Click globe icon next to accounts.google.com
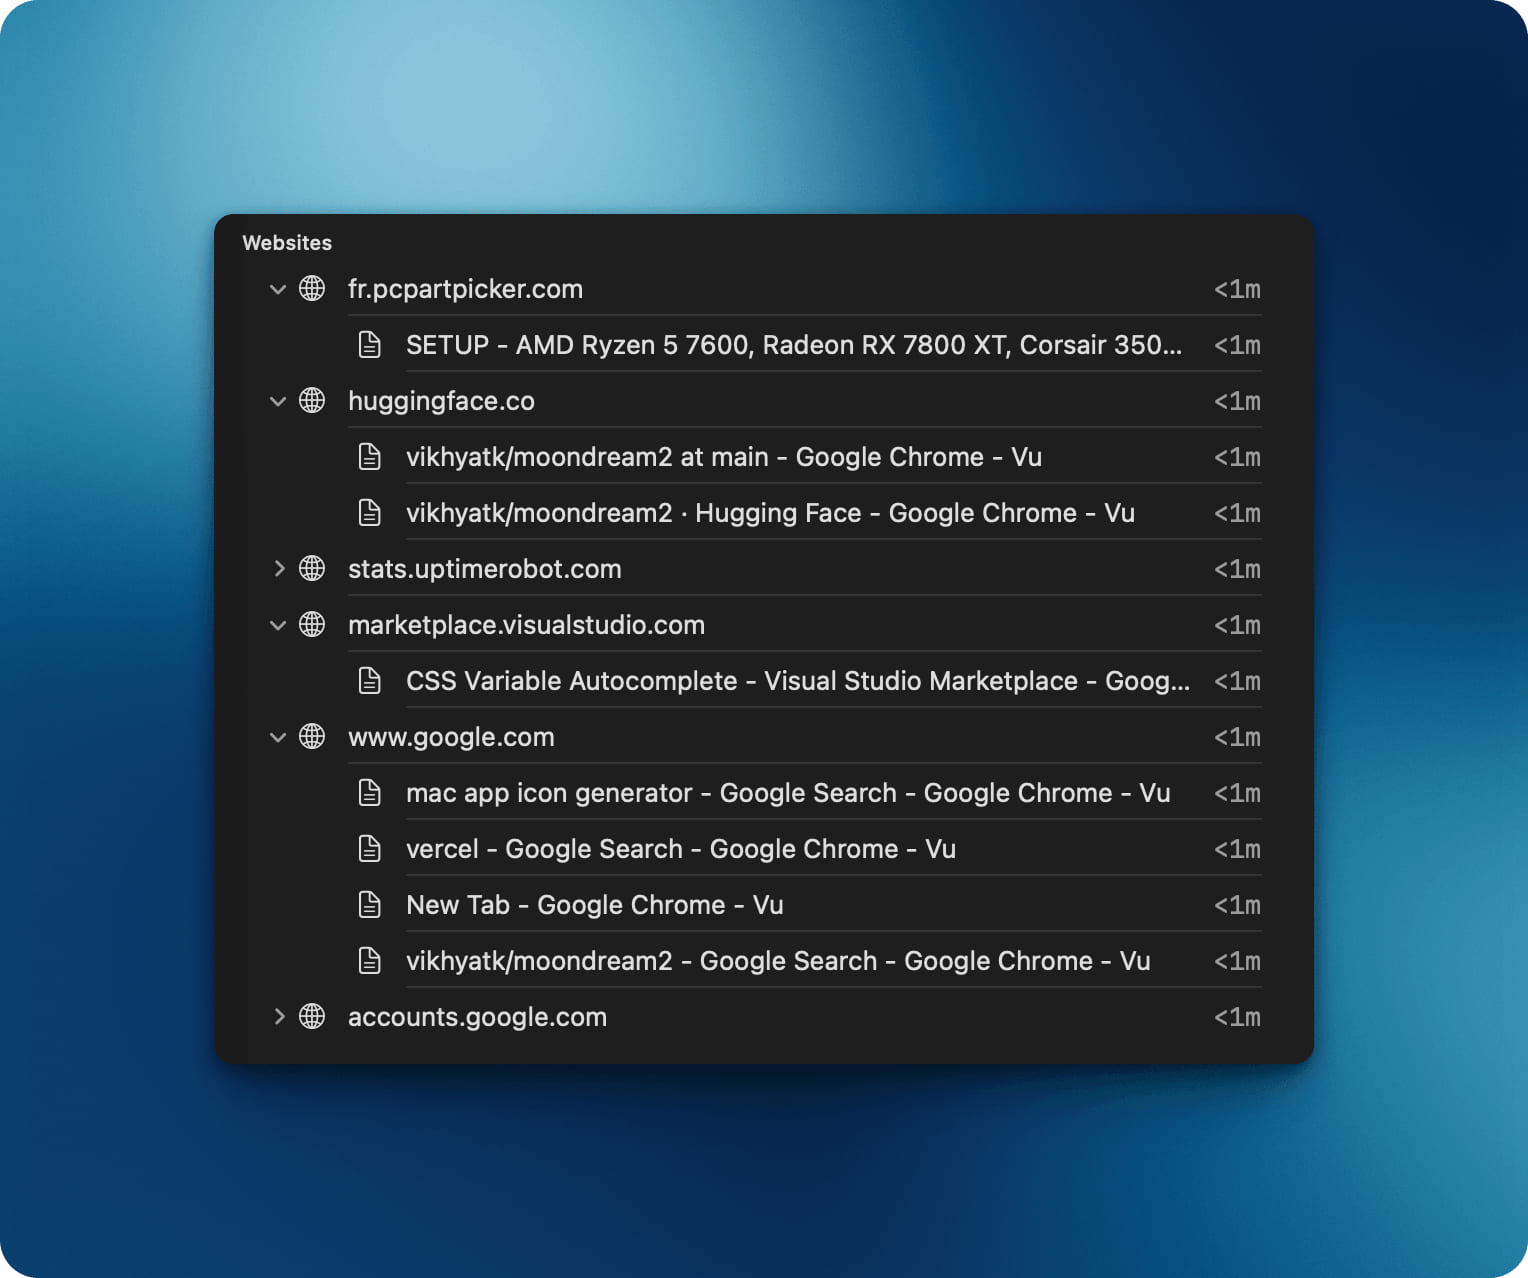This screenshot has height=1278, width=1528. [312, 1017]
